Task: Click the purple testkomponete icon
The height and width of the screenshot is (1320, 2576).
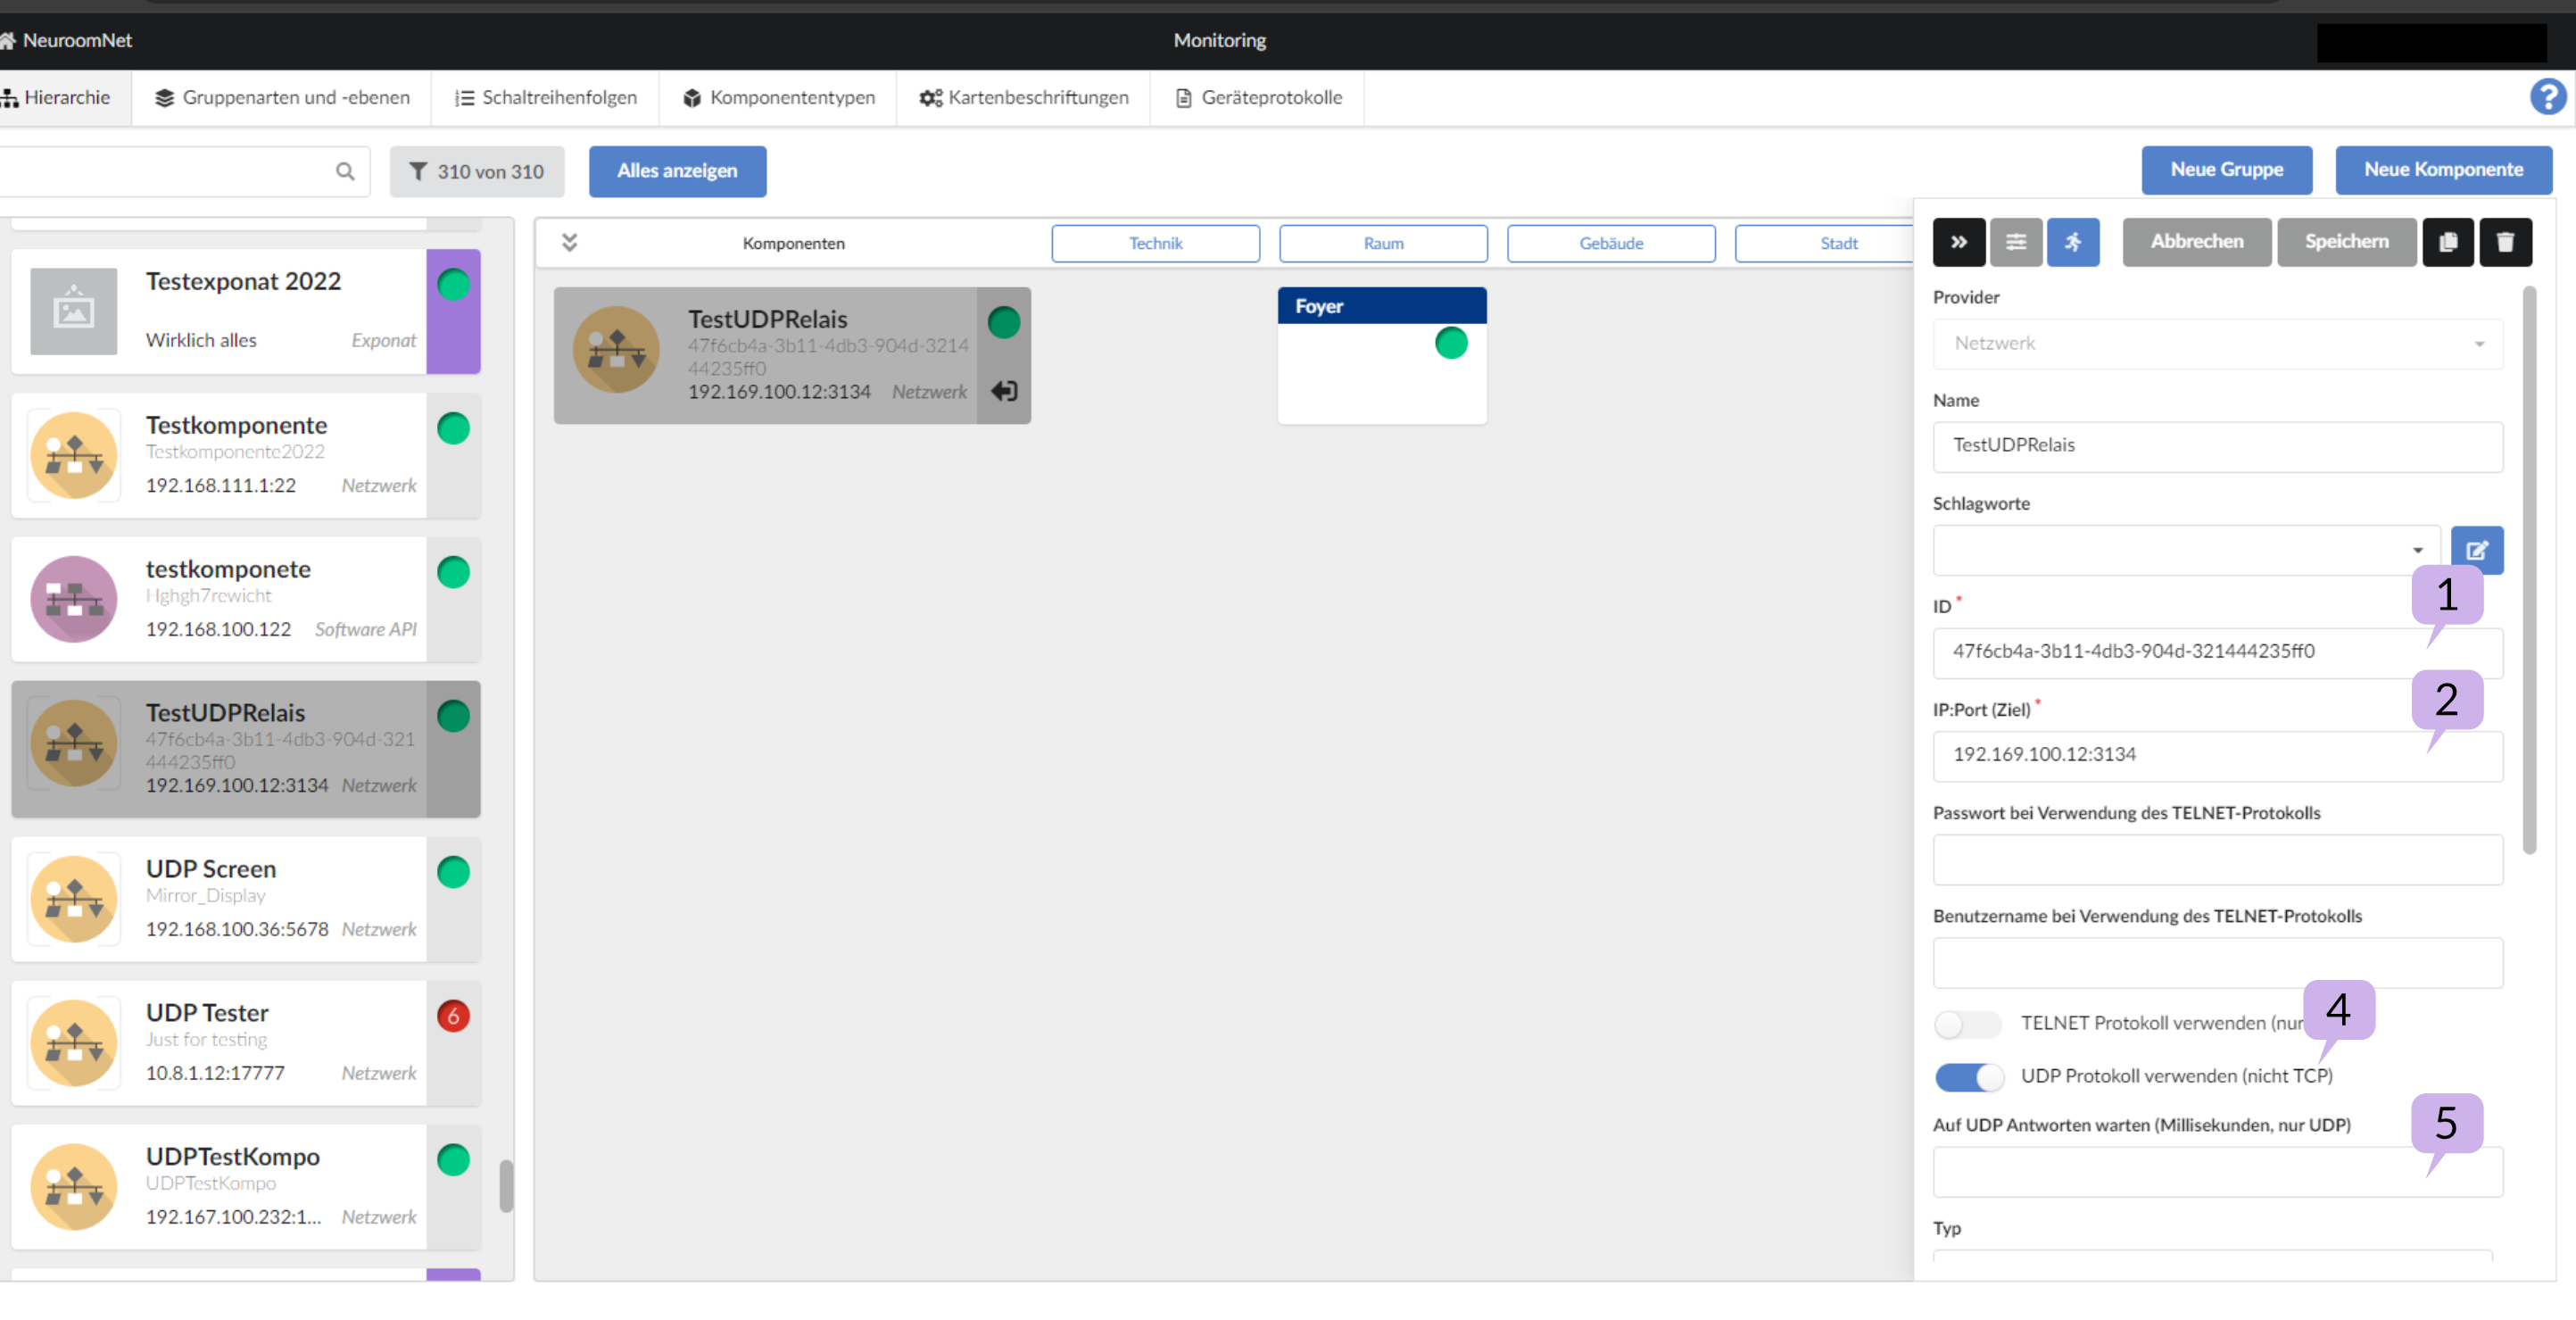Action: point(73,599)
